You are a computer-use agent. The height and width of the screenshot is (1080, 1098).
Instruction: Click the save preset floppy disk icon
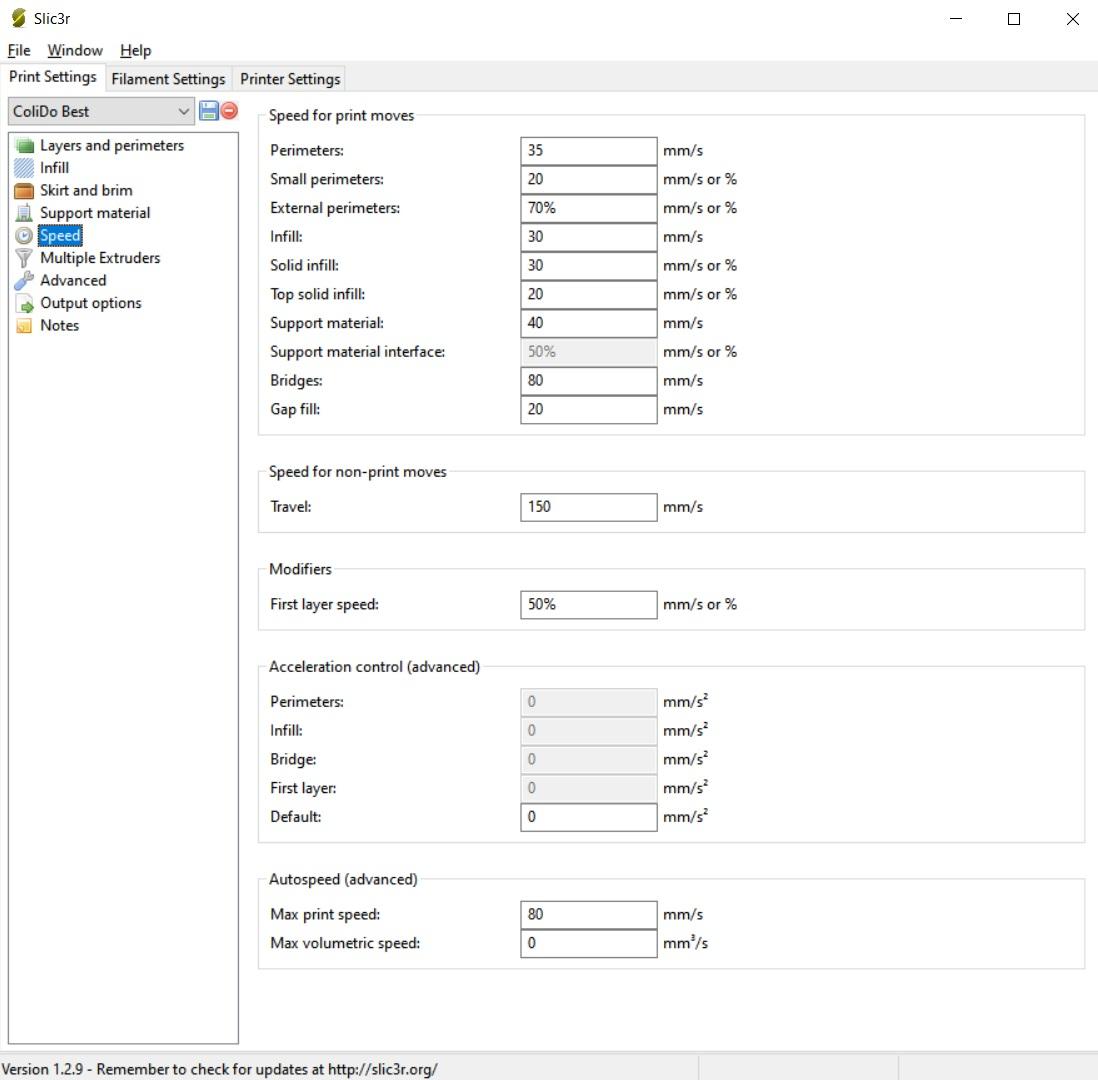(209, 111)
